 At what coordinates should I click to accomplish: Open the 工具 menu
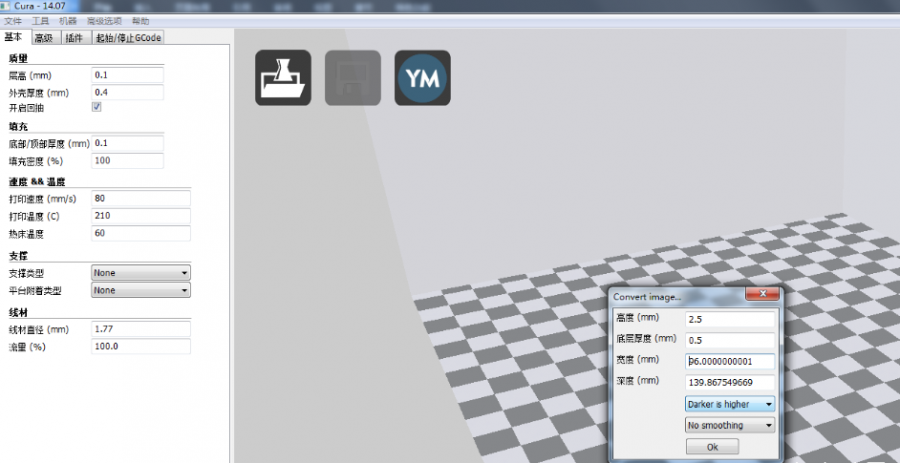pyautogui.click(x=40, y=21)
